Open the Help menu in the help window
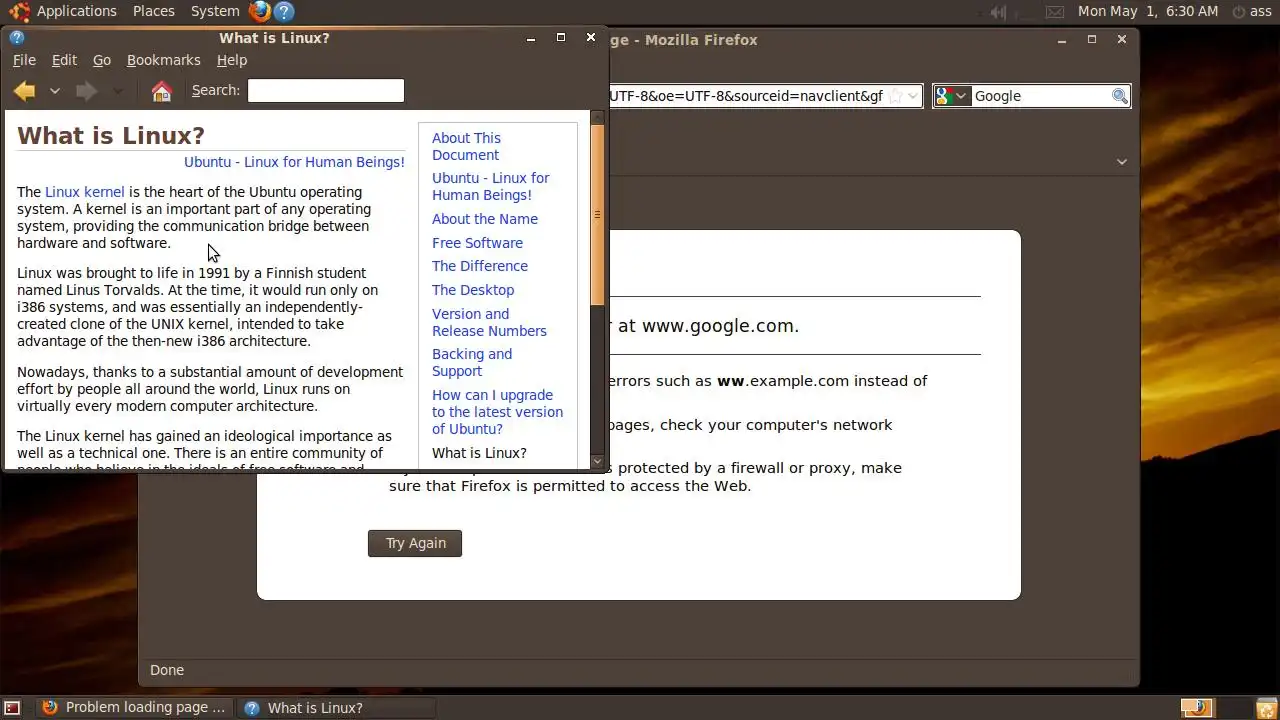This screenshot has width=1280, height=720. 232,60
